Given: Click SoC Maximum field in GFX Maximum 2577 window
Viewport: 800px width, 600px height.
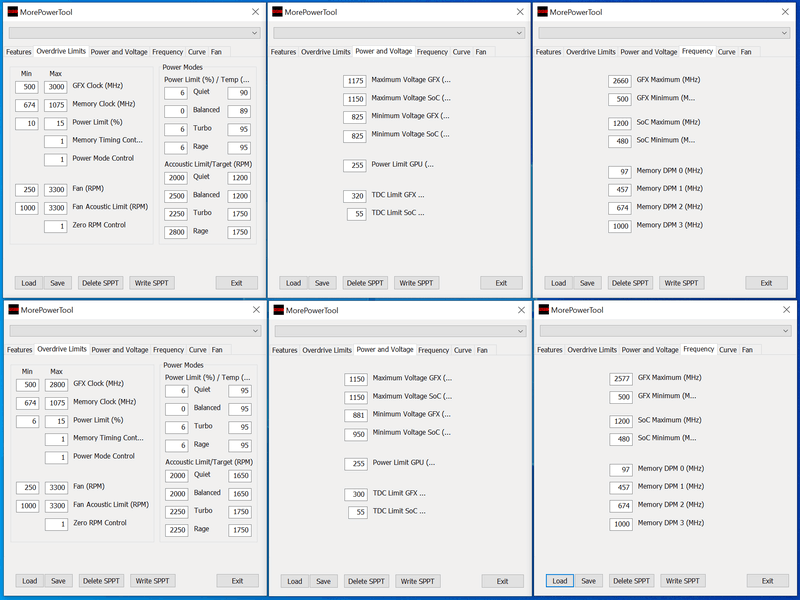Looking at the screenshot, I should (621, 421).
